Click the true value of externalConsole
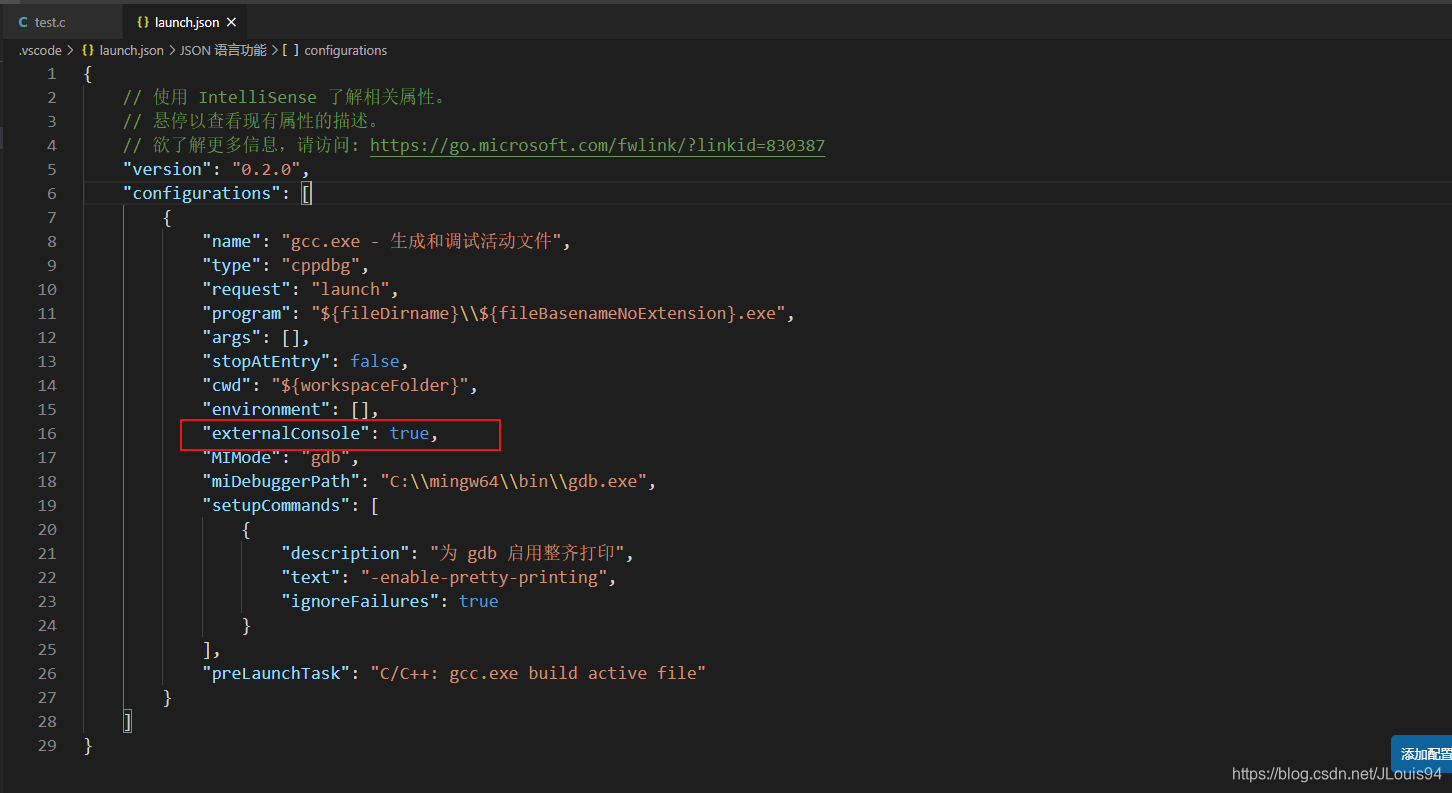 click(x=409, y=433)
